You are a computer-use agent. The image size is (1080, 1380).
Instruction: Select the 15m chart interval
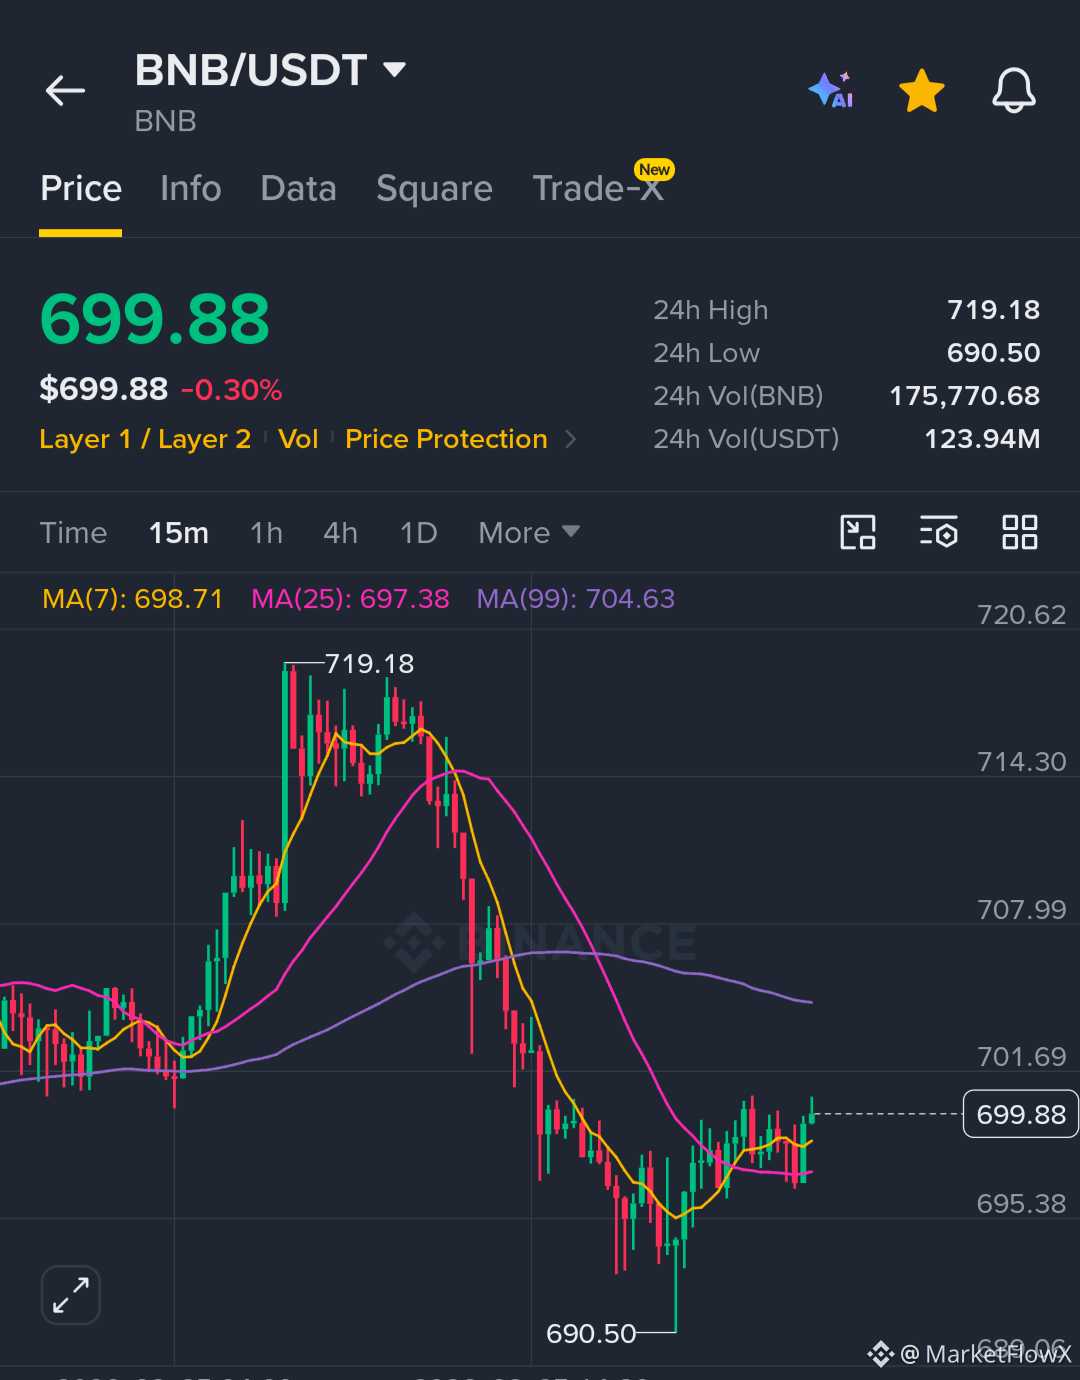click(x=179, y=533)
